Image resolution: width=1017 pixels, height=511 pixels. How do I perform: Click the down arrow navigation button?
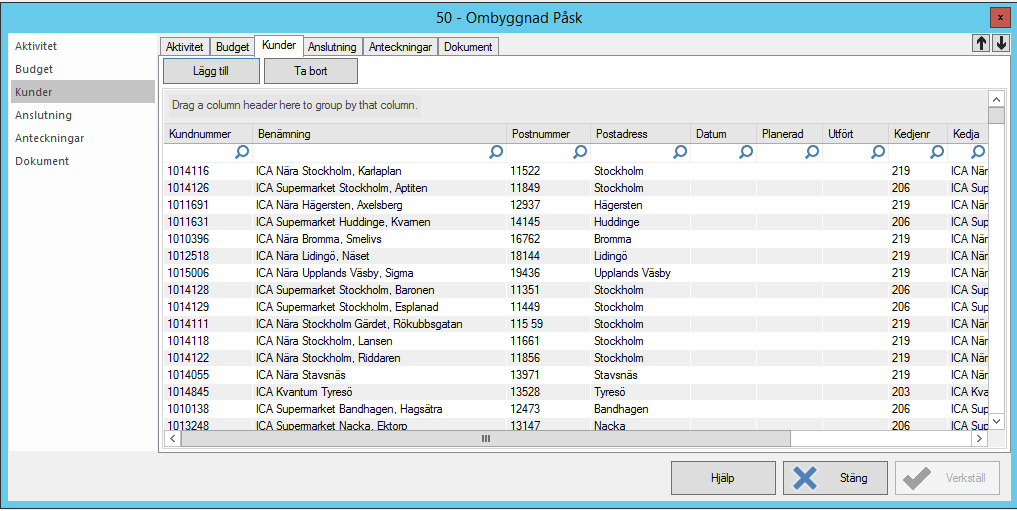pos(1001,43)
